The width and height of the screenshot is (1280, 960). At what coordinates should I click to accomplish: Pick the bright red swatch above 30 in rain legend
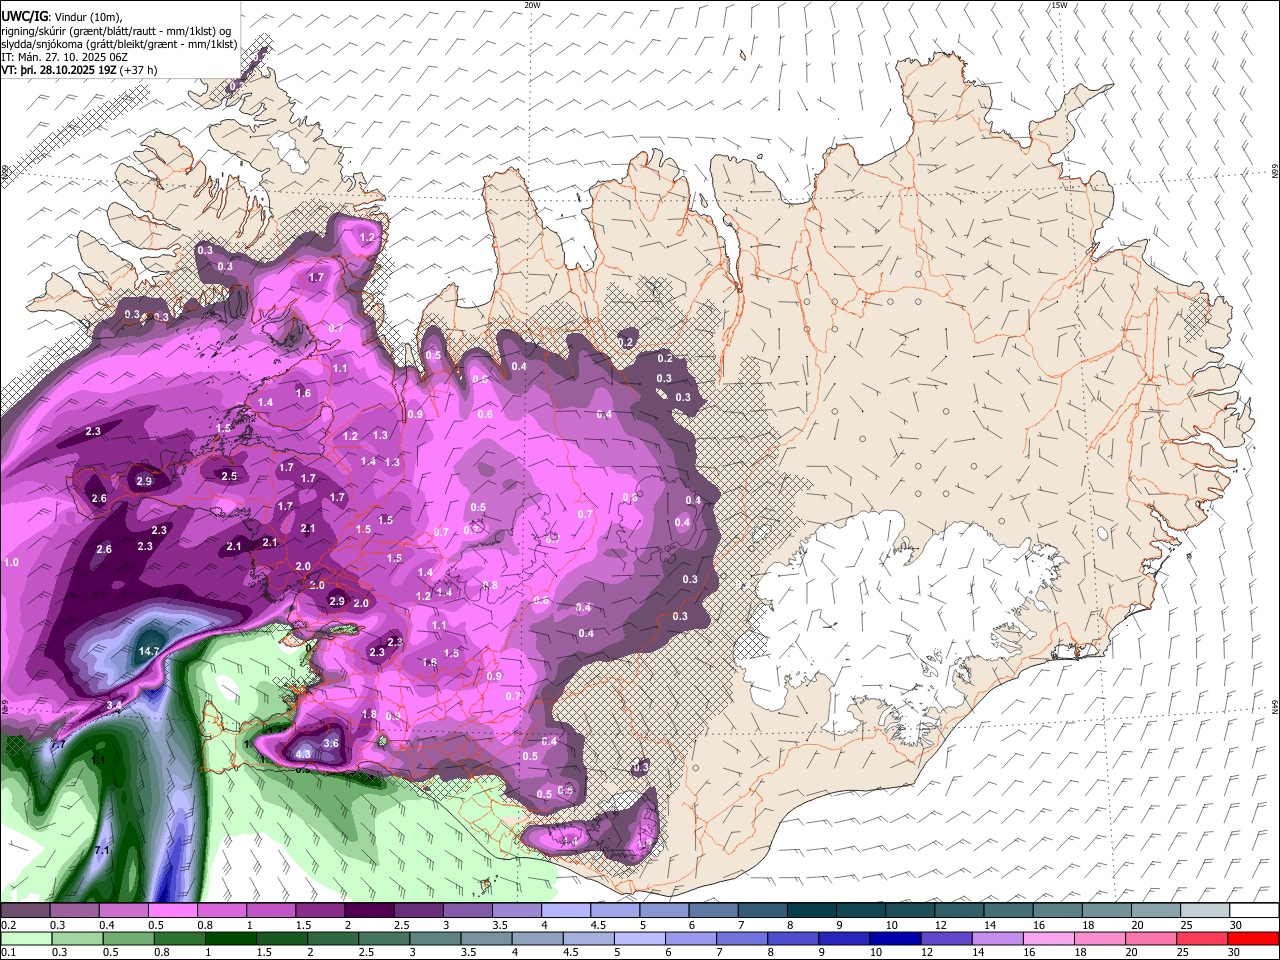(1253, 938)
